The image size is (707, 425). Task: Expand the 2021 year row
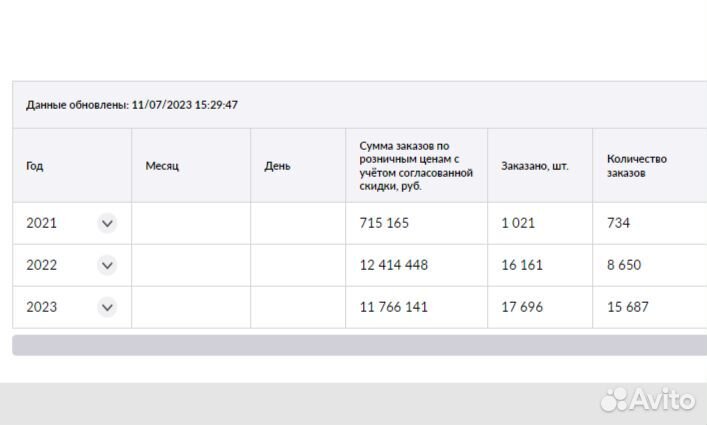(x=107, y=224)
